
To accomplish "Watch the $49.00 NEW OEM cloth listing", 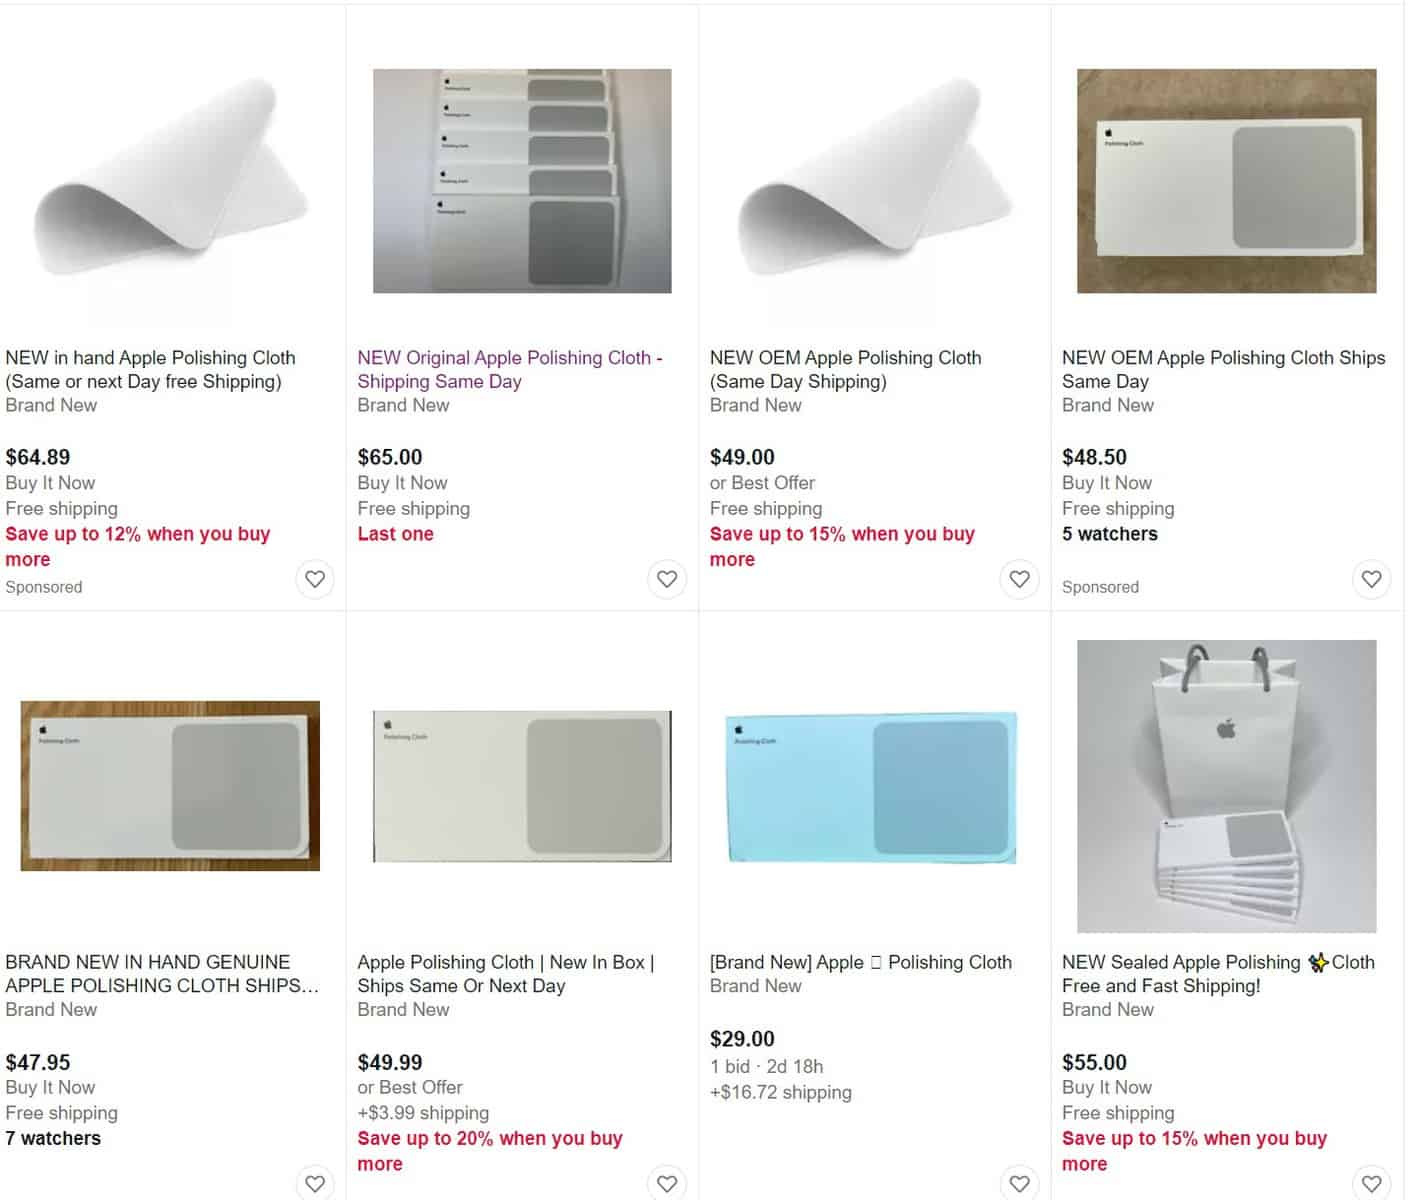I will [1019, 579].
